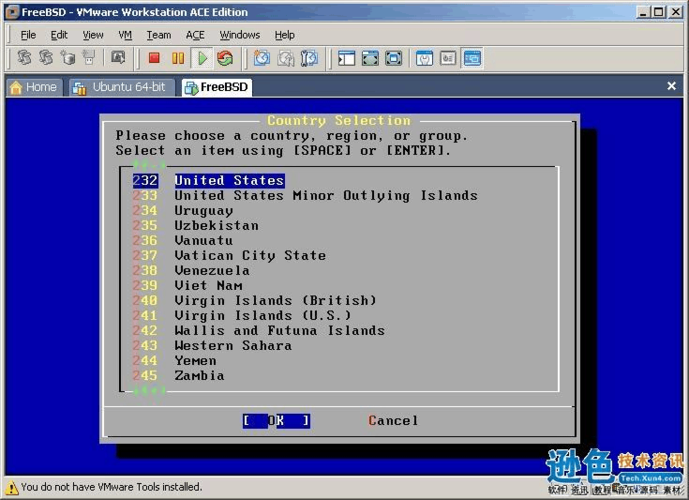Click the Quick Switch mode icon
The image size is (689, 500).
[393, 58]
